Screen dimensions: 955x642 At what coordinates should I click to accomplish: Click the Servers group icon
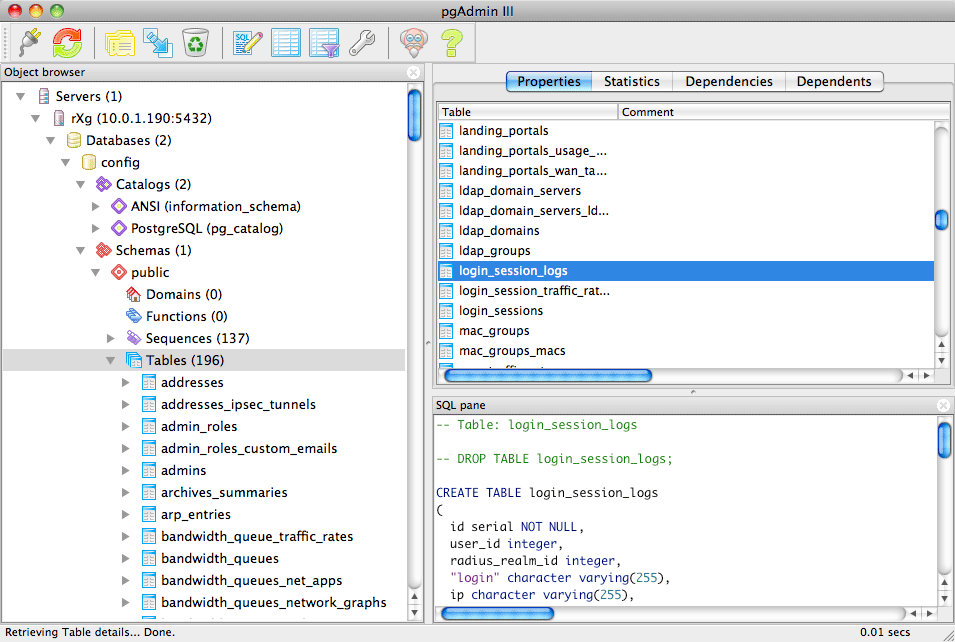[43, 96]
